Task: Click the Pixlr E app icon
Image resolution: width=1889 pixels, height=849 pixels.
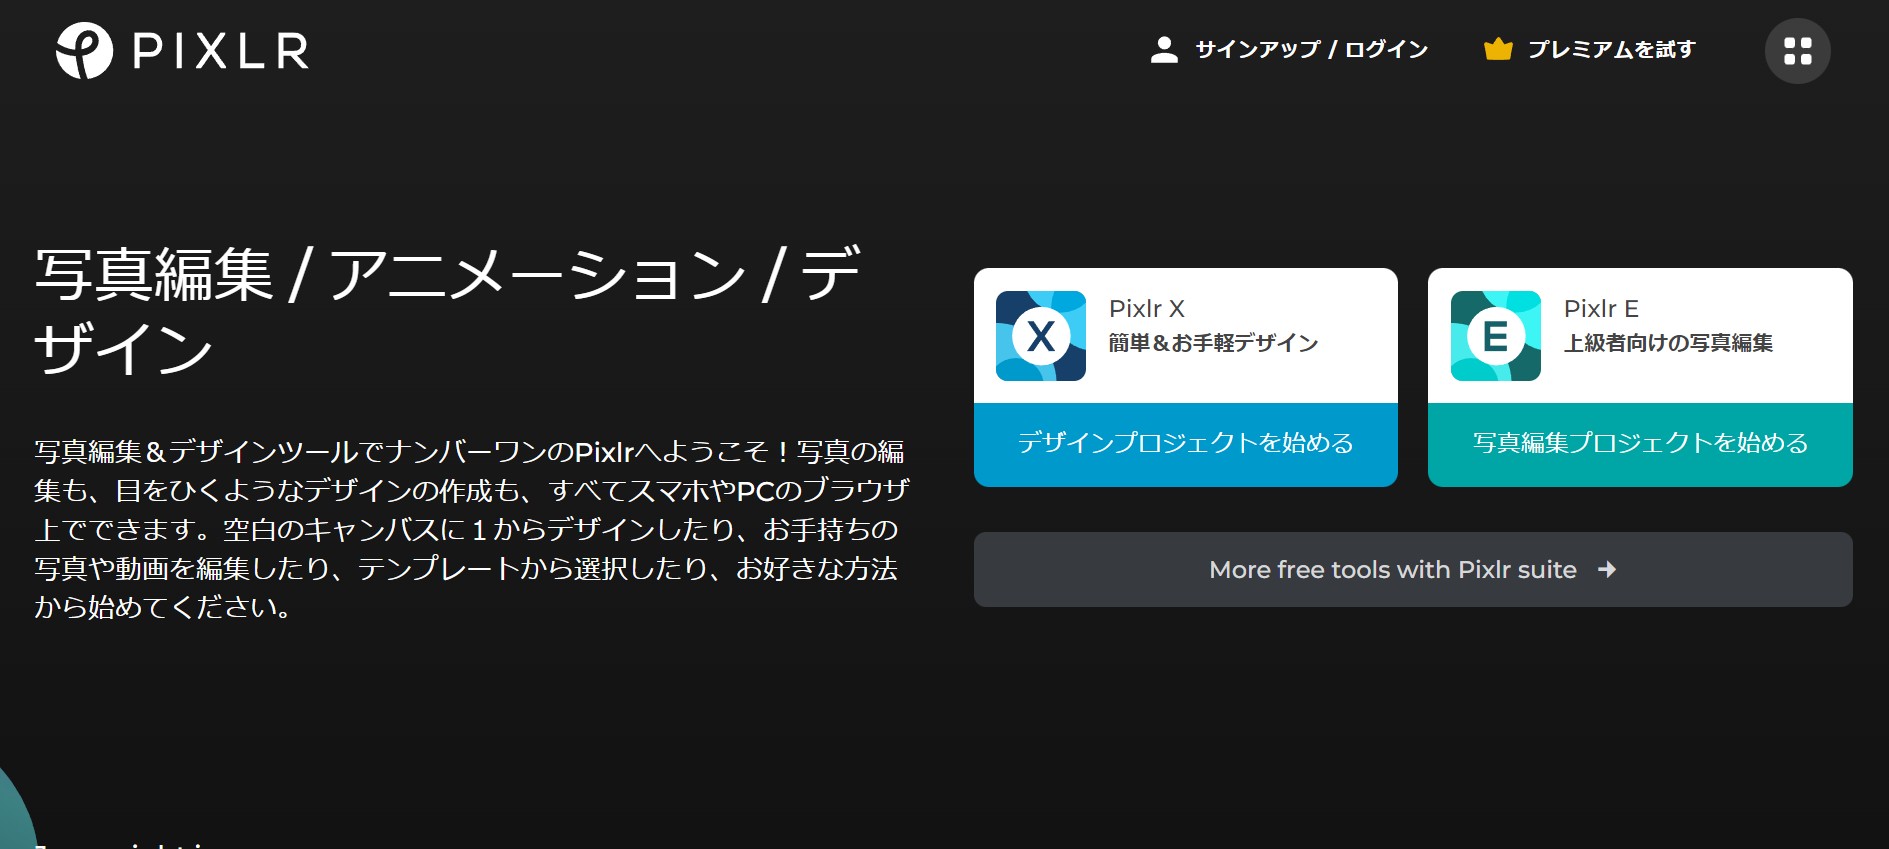Action: [x=1495, y=336]
